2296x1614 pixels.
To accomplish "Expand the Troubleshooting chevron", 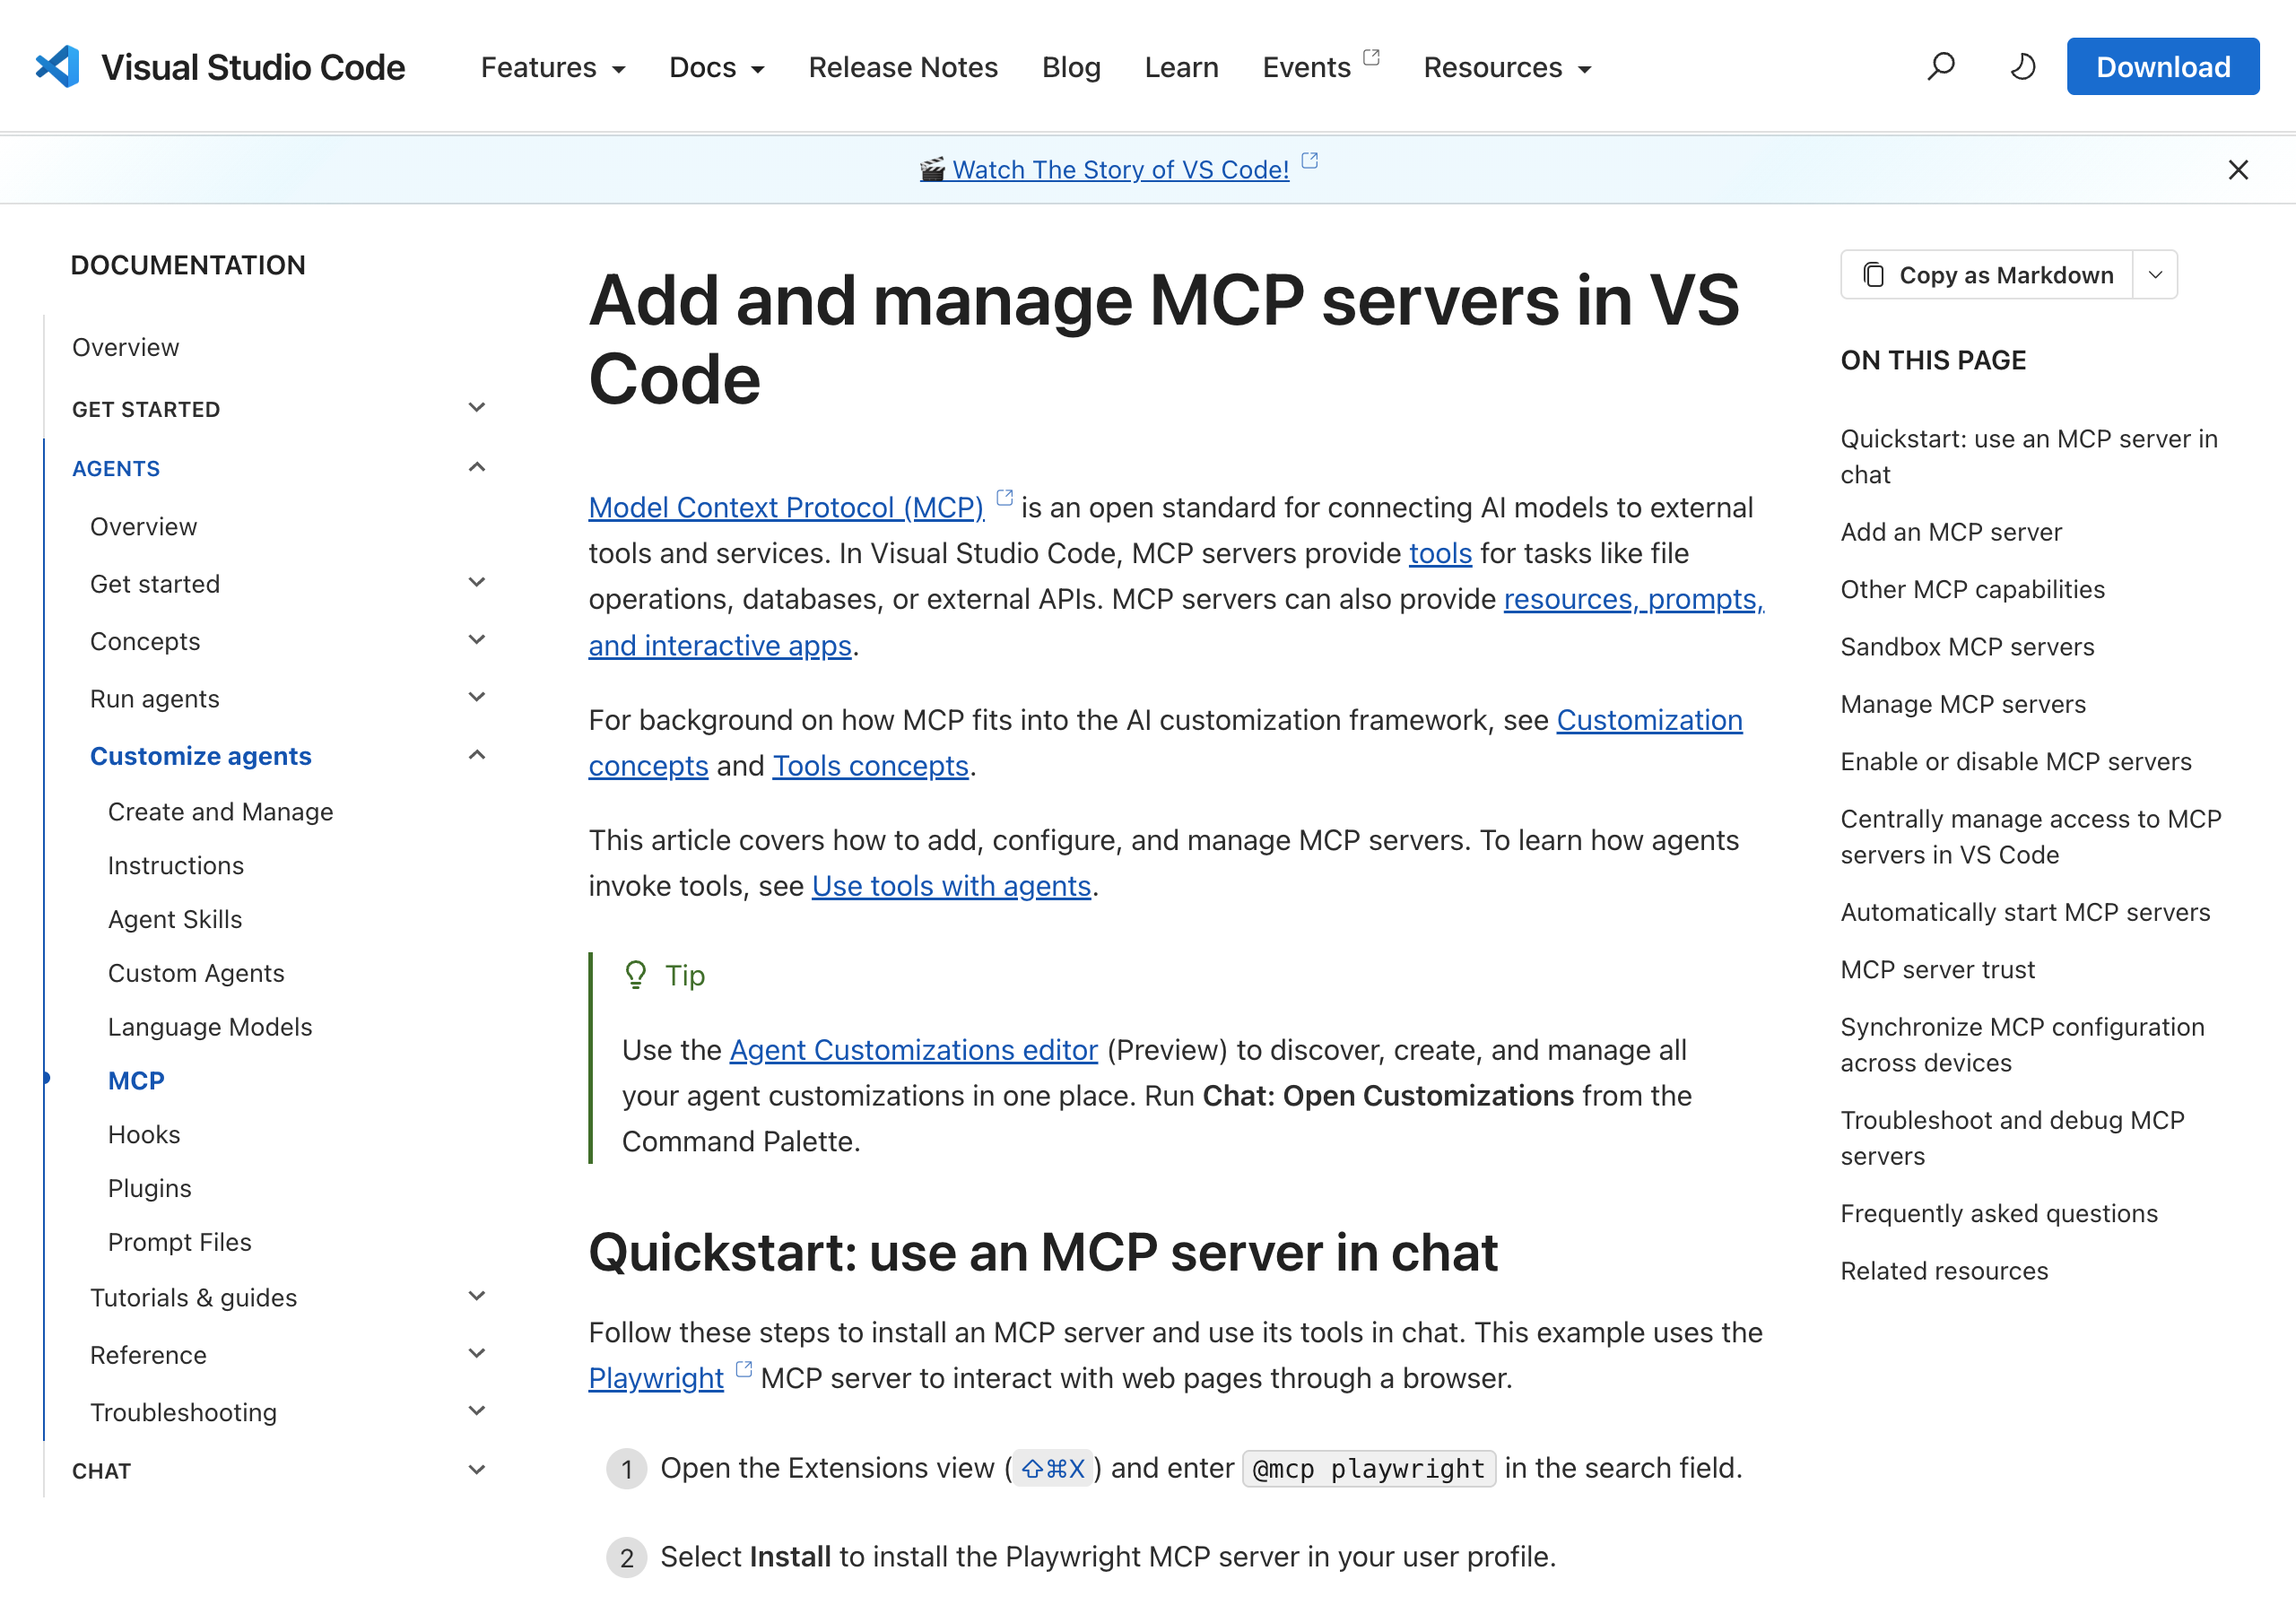I will [x=477, y=1411].
